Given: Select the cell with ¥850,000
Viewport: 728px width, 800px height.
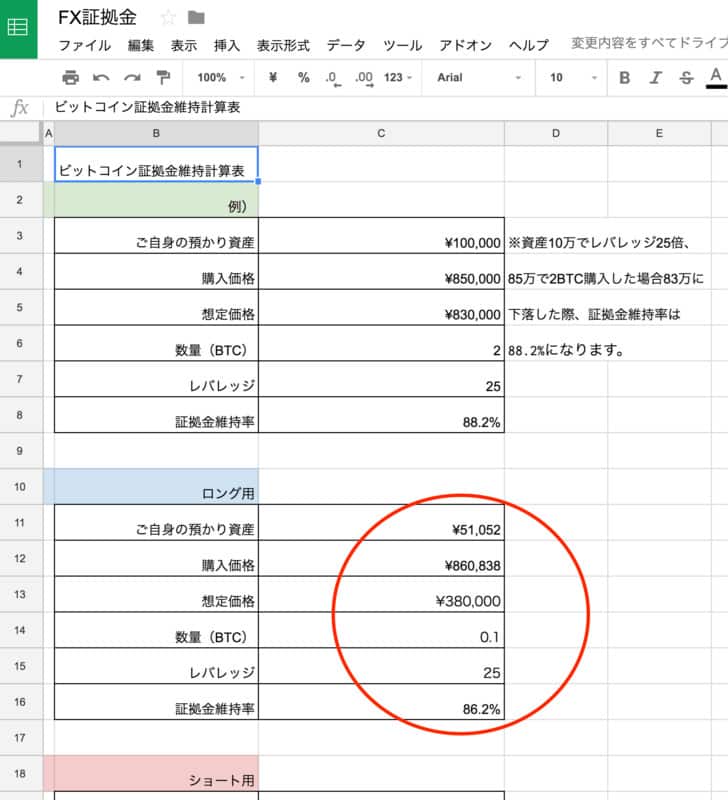Looking at the screenshot, I should 381,271.
